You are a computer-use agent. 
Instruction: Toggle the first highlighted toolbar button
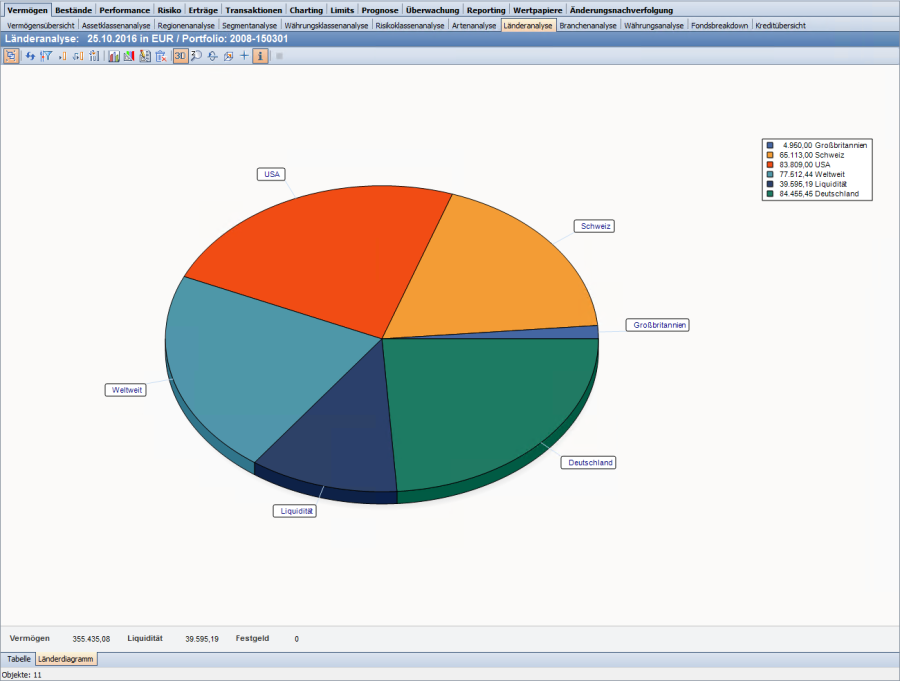(11, 56)
